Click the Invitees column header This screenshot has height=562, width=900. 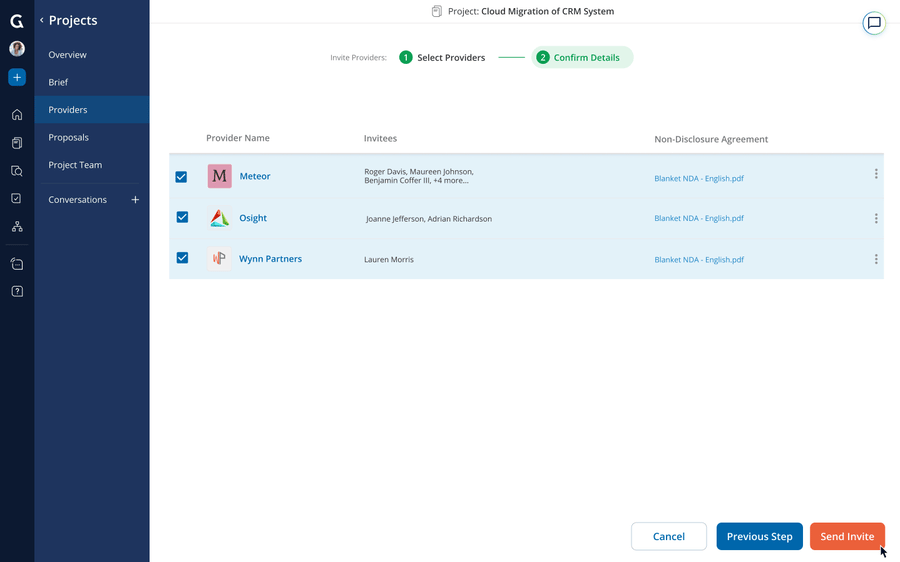click(380, 138)
